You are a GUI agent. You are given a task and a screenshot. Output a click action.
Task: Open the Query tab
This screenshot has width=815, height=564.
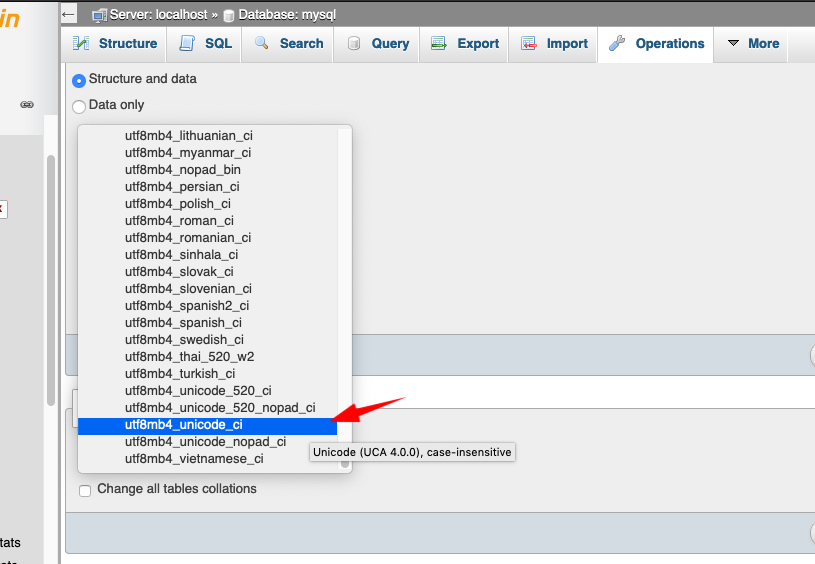[x=376, y=44]
